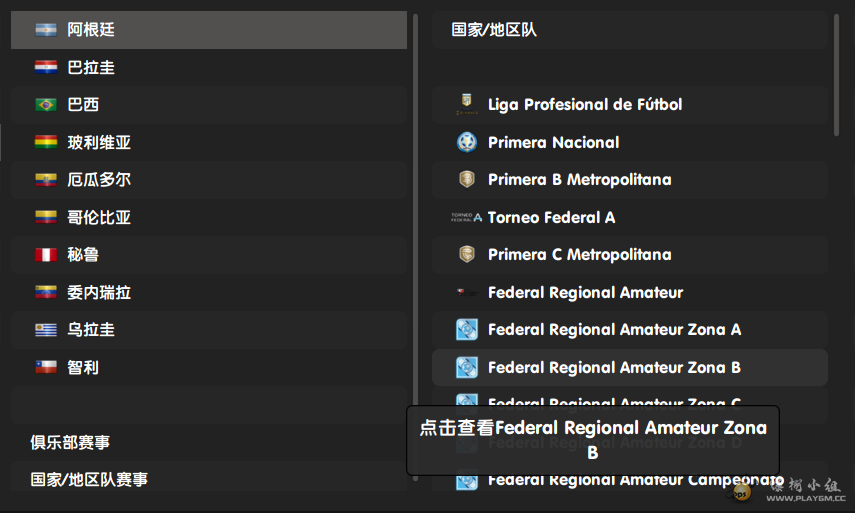Select 乌拉圭 in the nations list
The height and width of the screenshot is (513, 855).
91,330
